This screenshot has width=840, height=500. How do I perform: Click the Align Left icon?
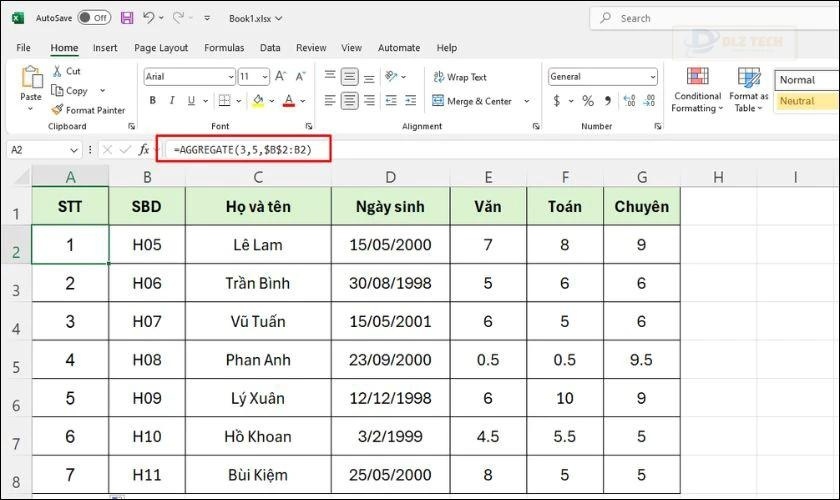pos(330,100)
